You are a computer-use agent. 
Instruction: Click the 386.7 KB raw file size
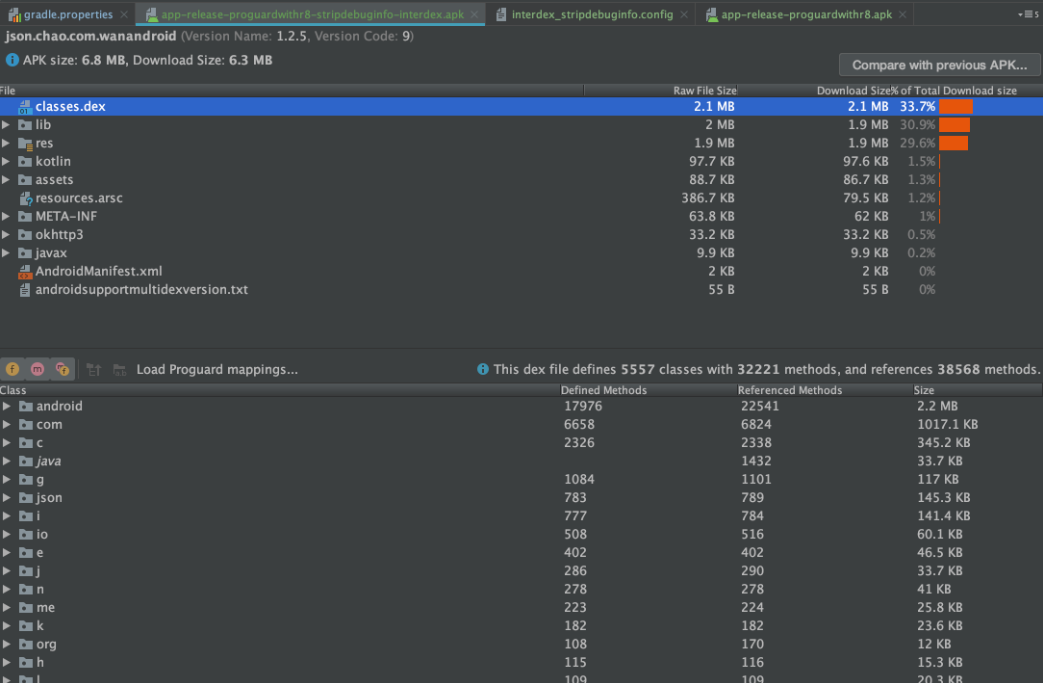coord(708,198)
